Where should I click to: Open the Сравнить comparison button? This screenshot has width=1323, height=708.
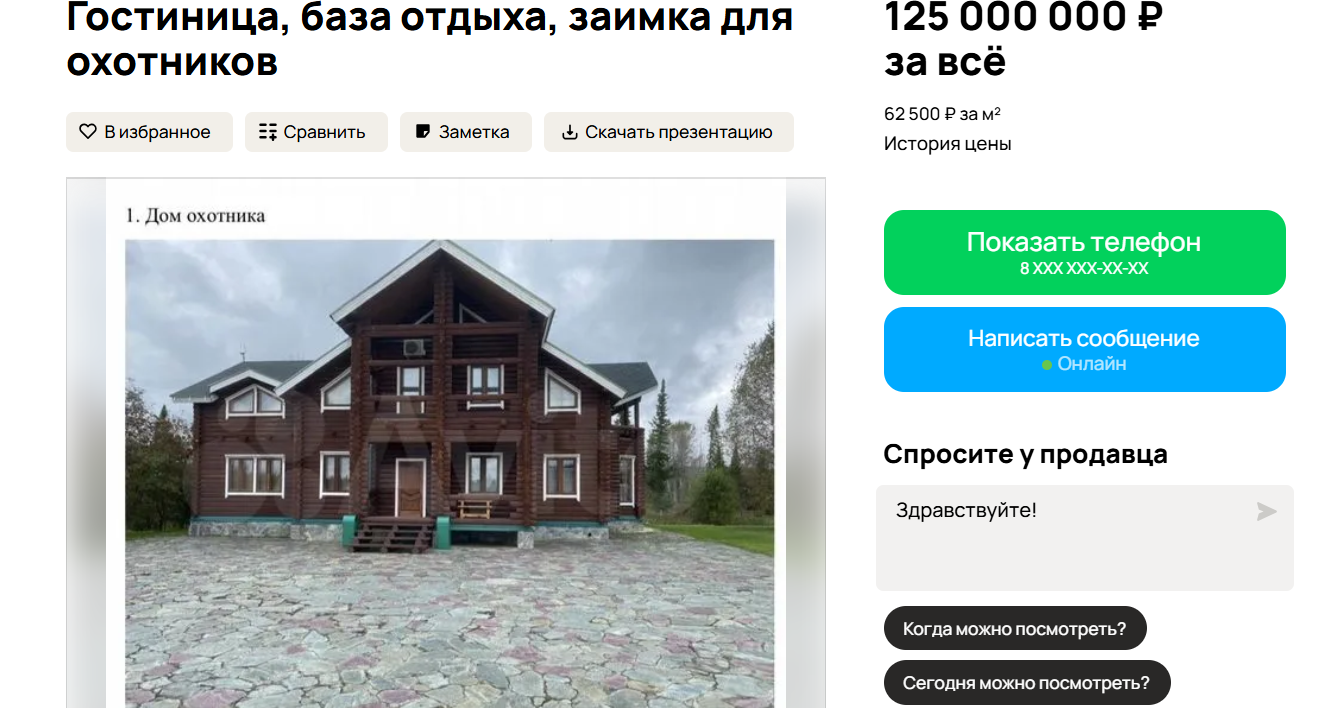coord(316,132)
